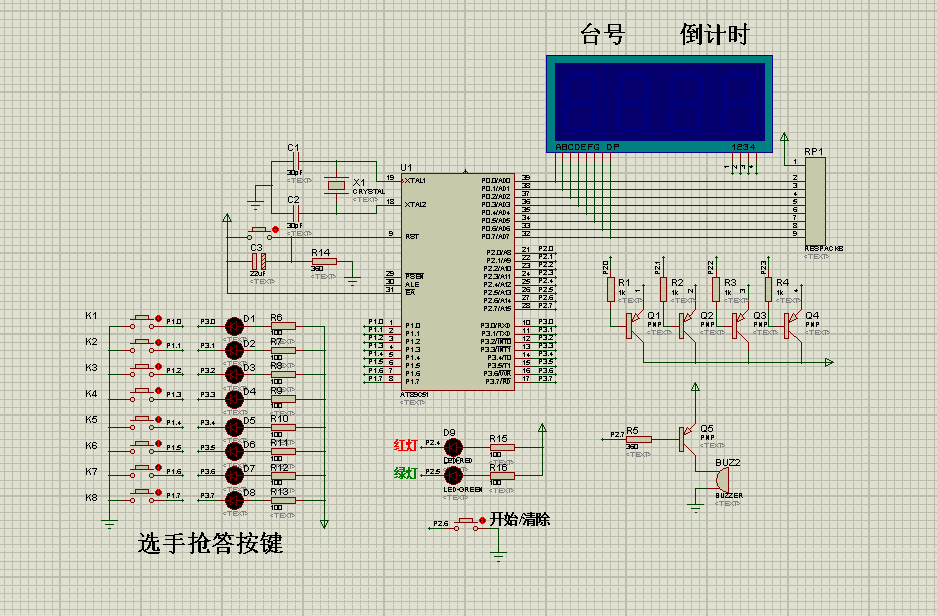This screenshot has width=937, height=616.
Task: Select electrolytic capacitor C3
Action: coord(258,261)
